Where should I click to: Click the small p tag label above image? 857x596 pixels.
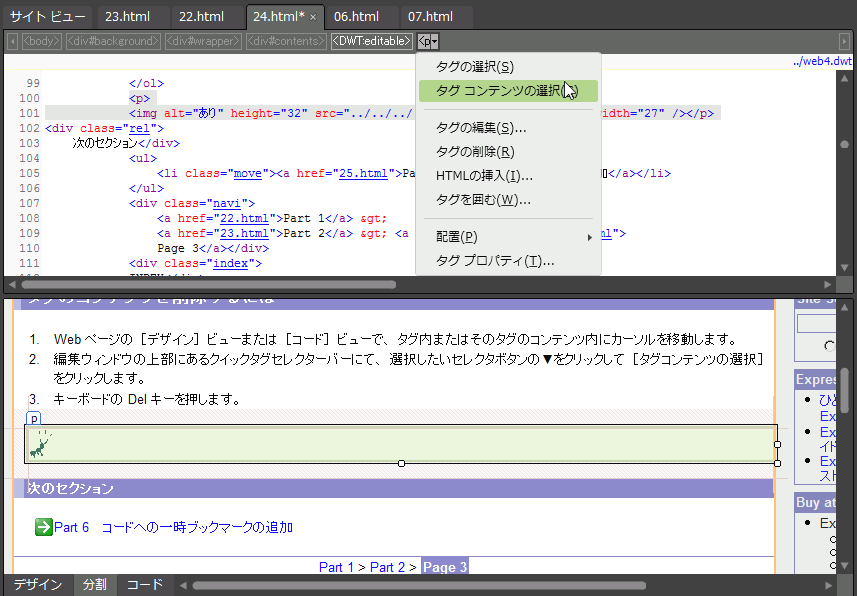pyautogui.click(x=33, y=419)
